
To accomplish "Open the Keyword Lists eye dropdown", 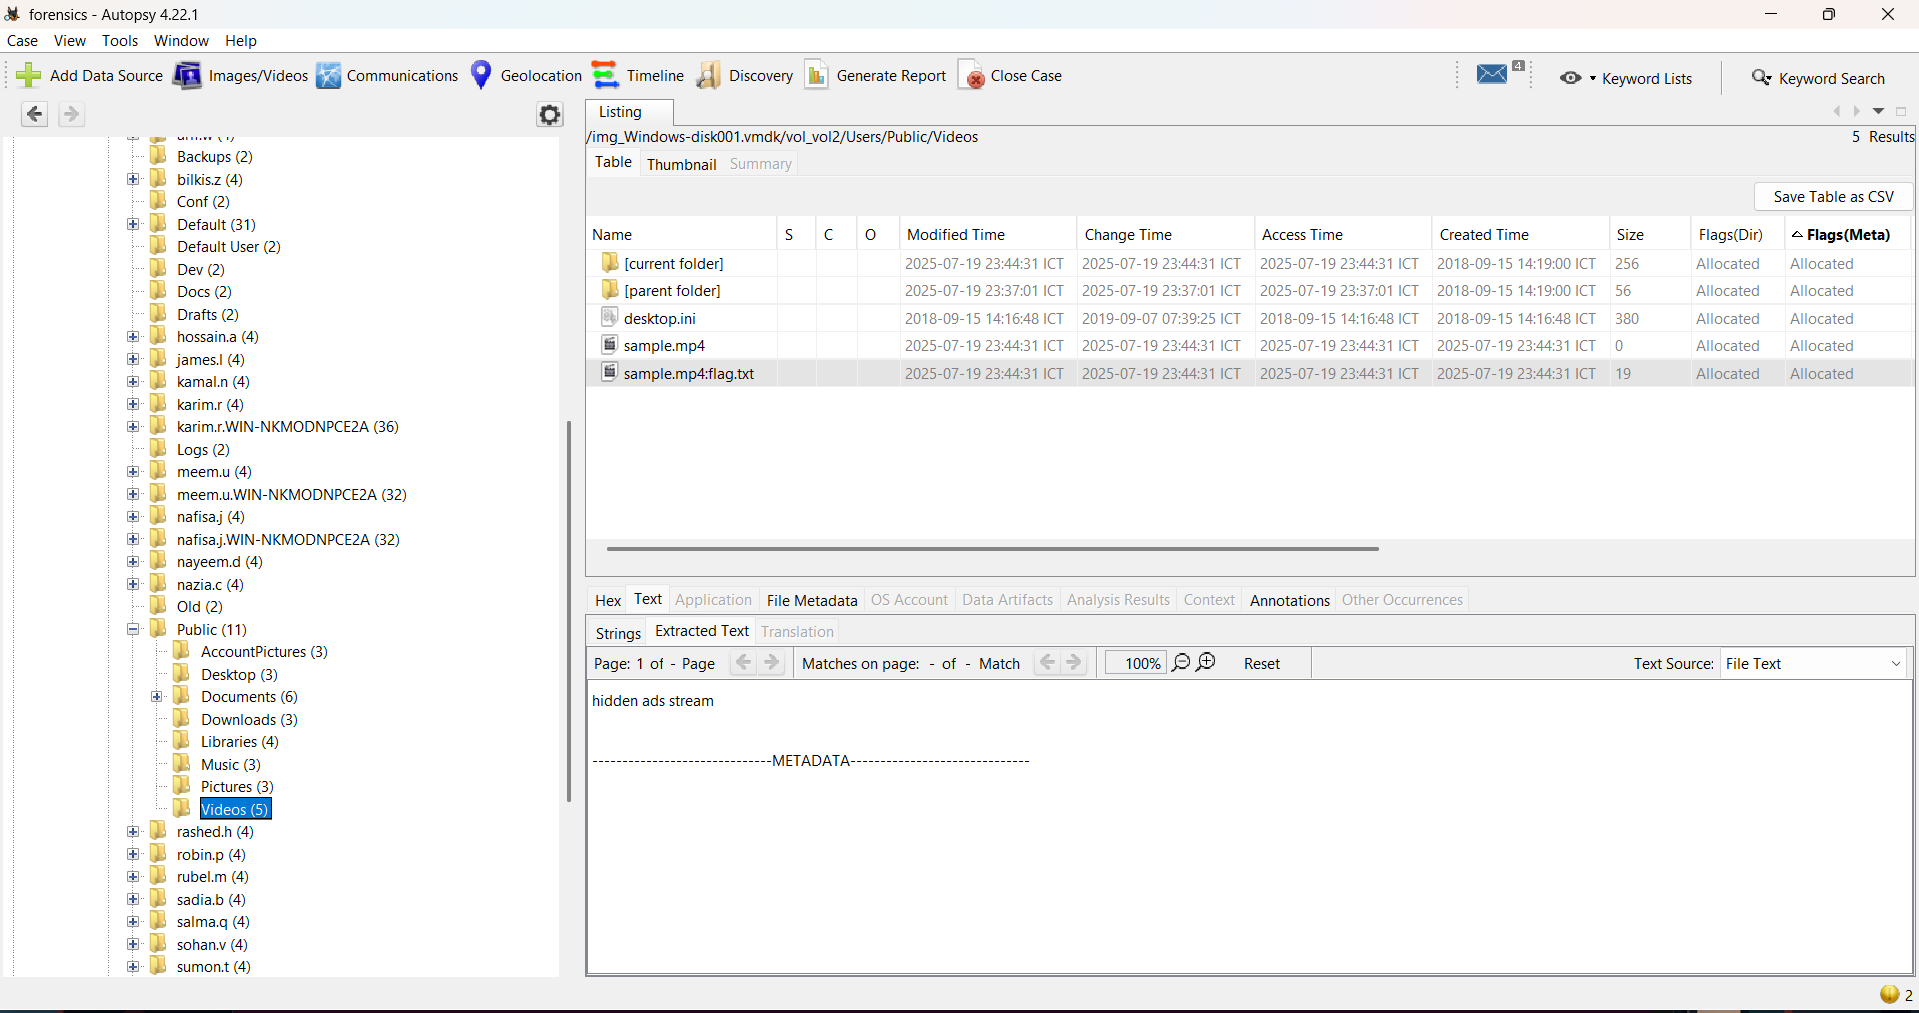I will (x=1578, y=78).
